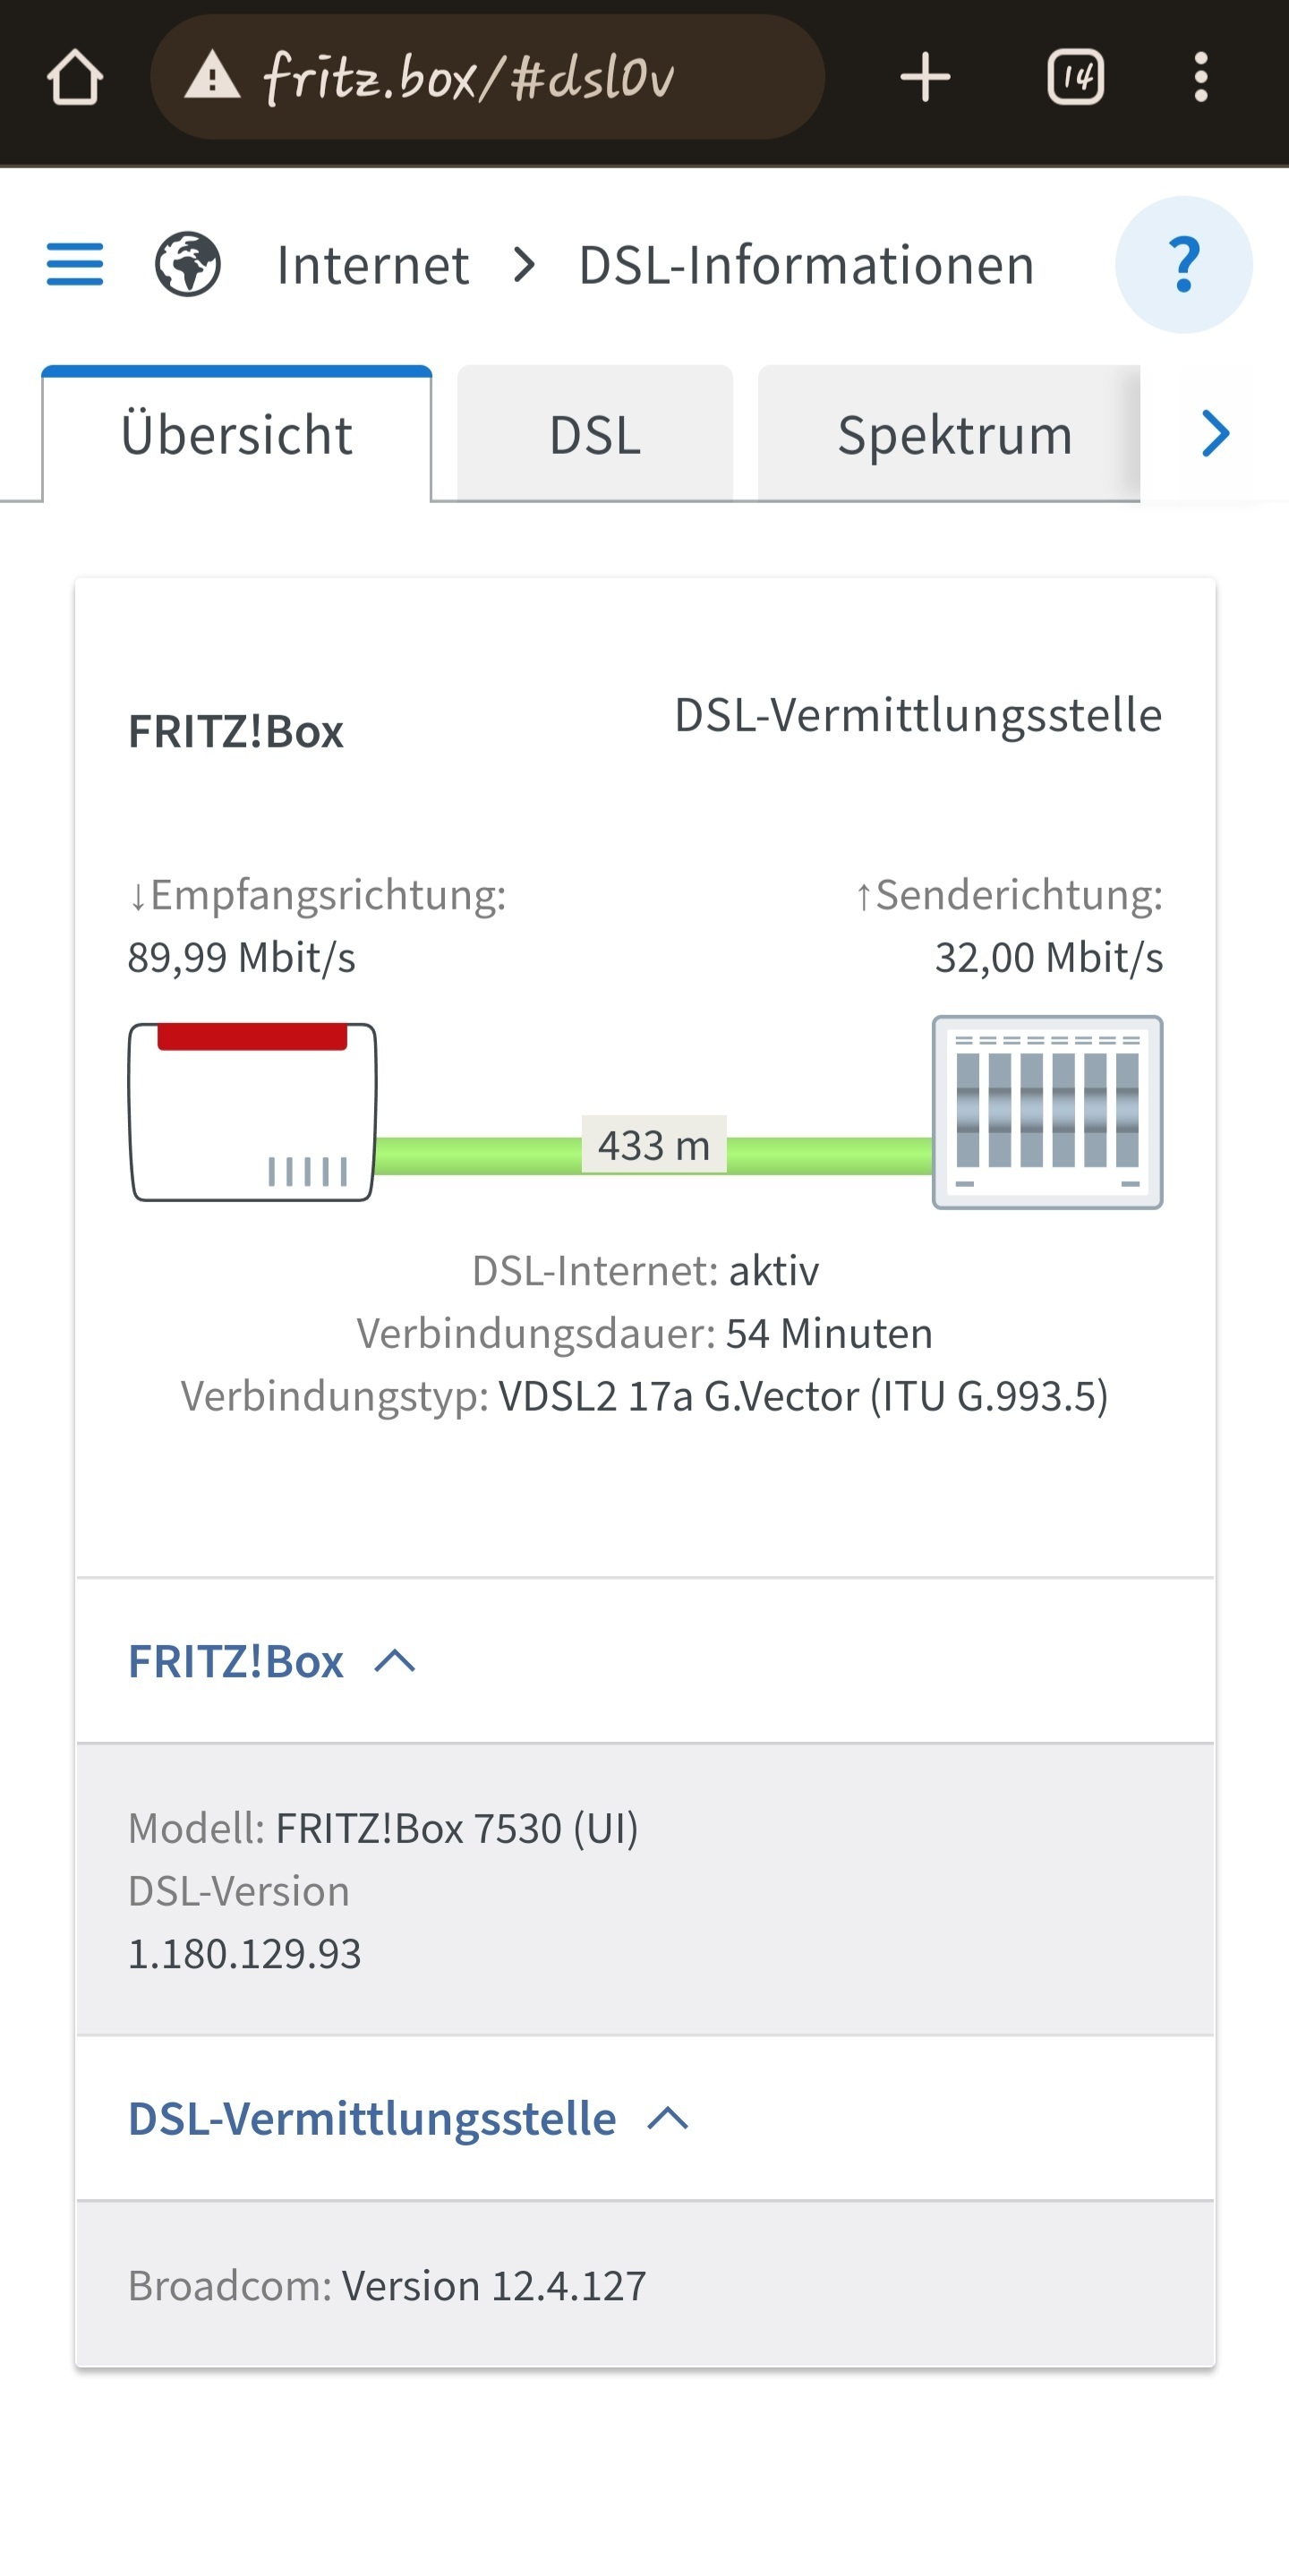Tap the browser home icon

point(75,77)
